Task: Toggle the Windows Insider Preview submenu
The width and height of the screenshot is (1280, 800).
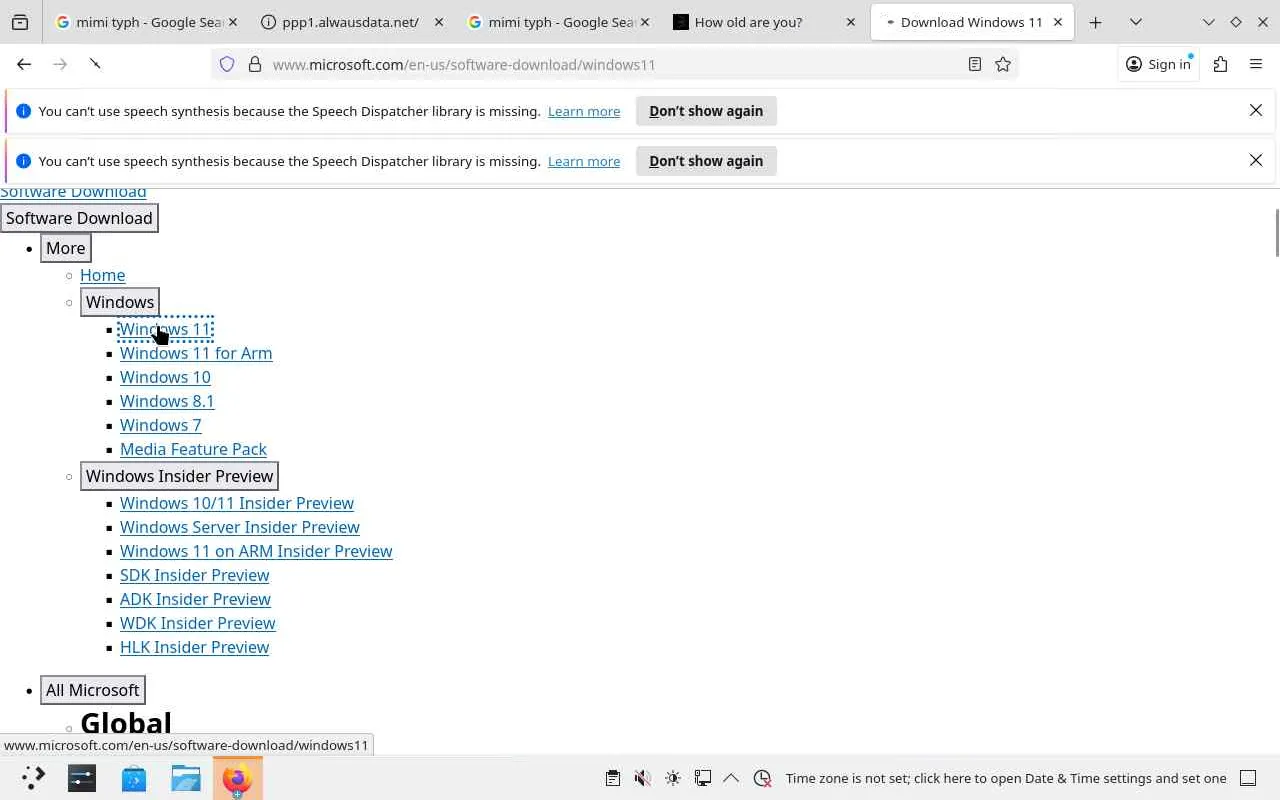Action: 179,476
